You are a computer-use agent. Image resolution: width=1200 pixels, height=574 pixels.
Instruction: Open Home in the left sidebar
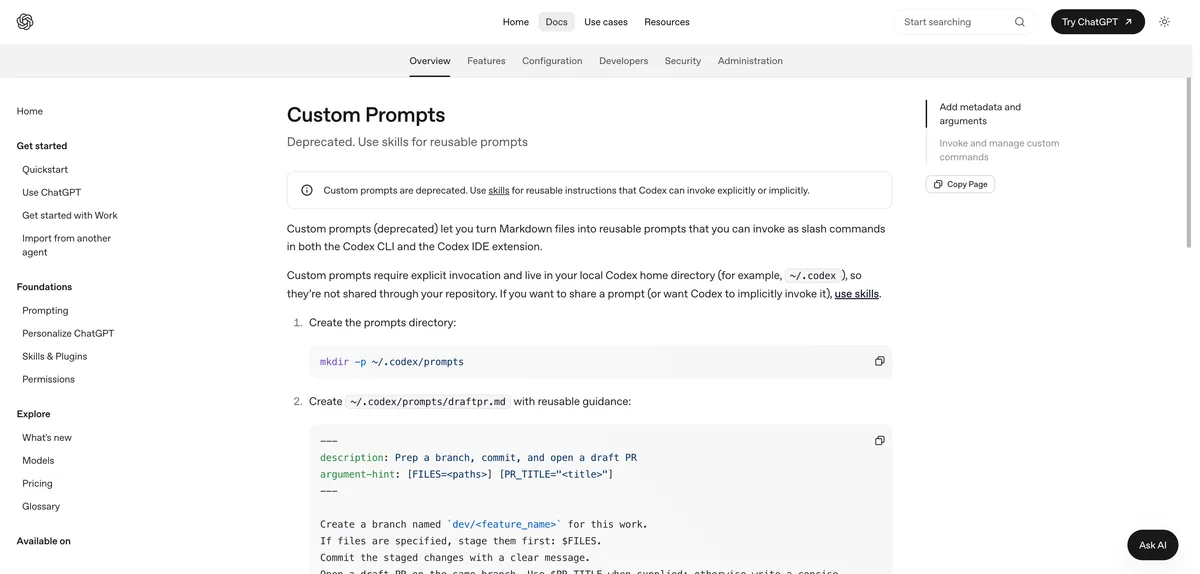pyautogui.click(x=30, y=111)
